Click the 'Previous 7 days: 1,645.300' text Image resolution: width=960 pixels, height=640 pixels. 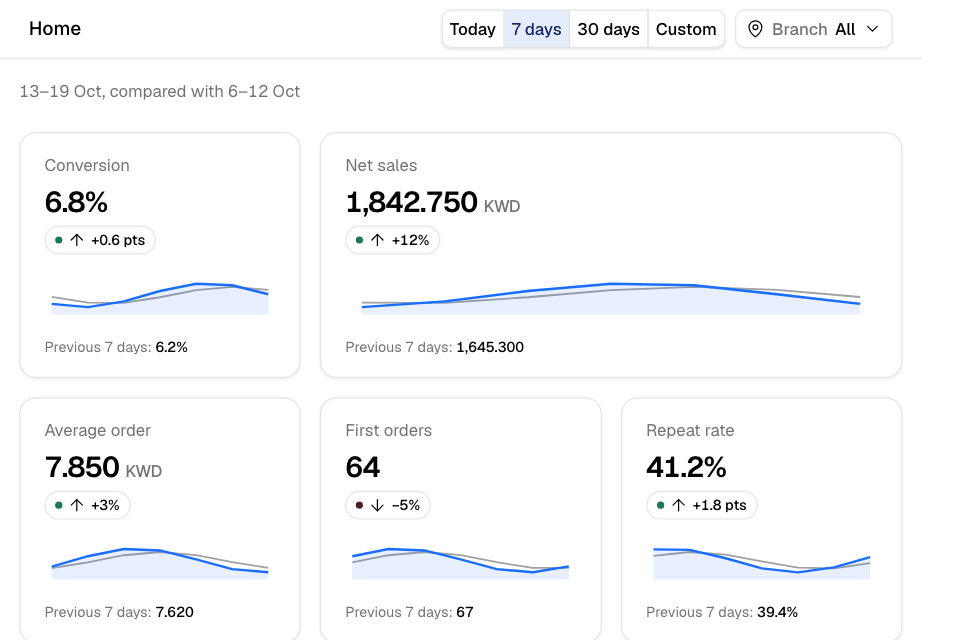coord(435,347)
